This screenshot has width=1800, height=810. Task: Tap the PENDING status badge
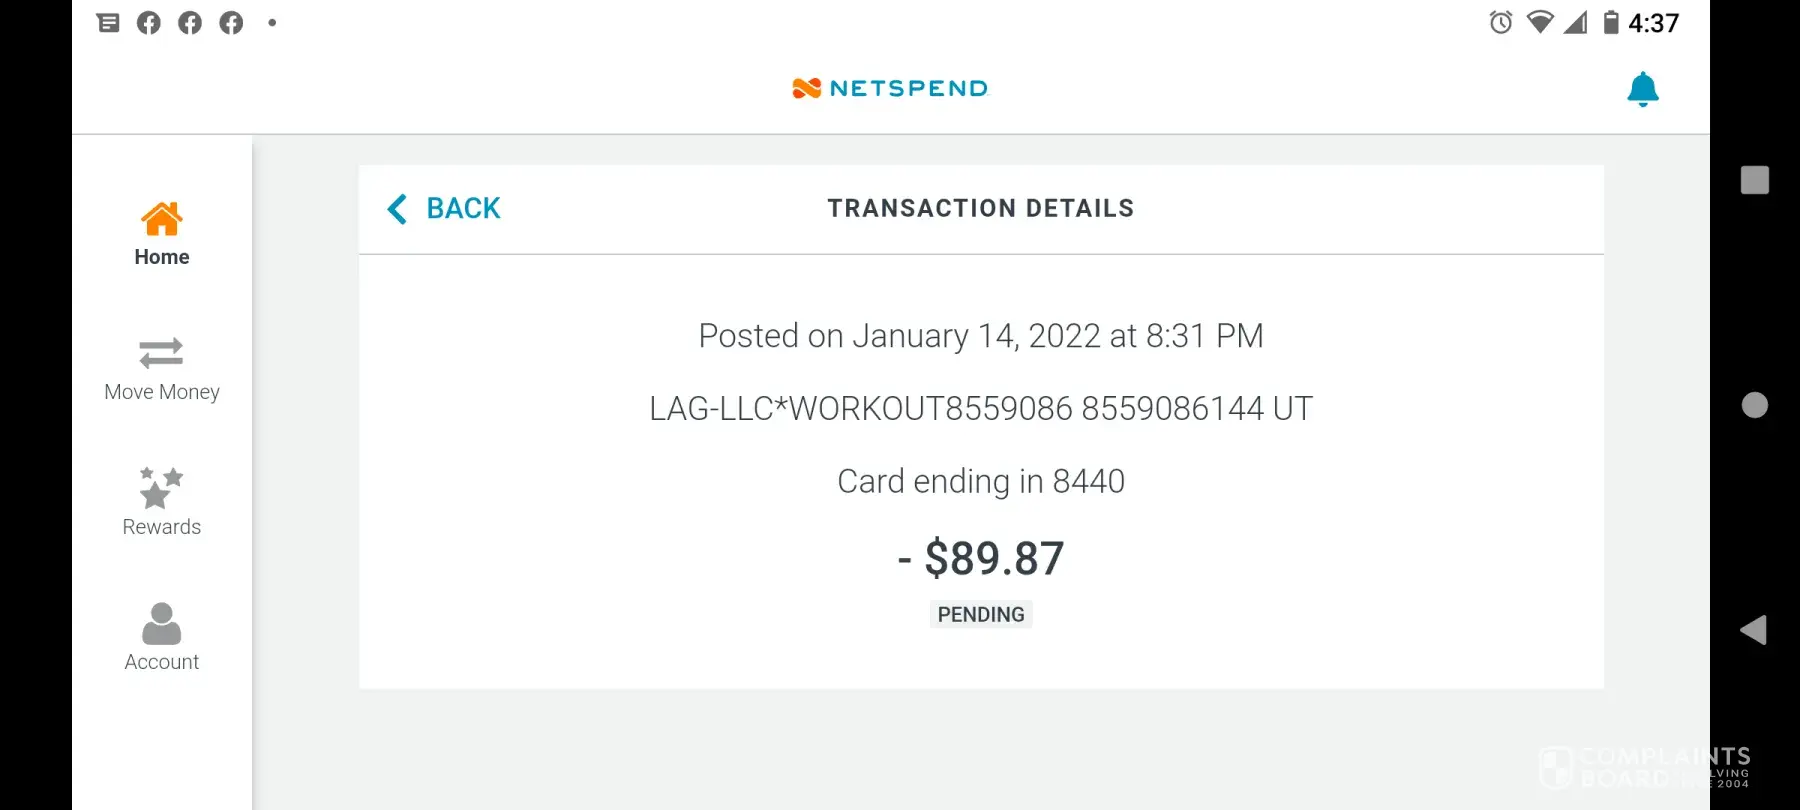click(x=981, y=614)
